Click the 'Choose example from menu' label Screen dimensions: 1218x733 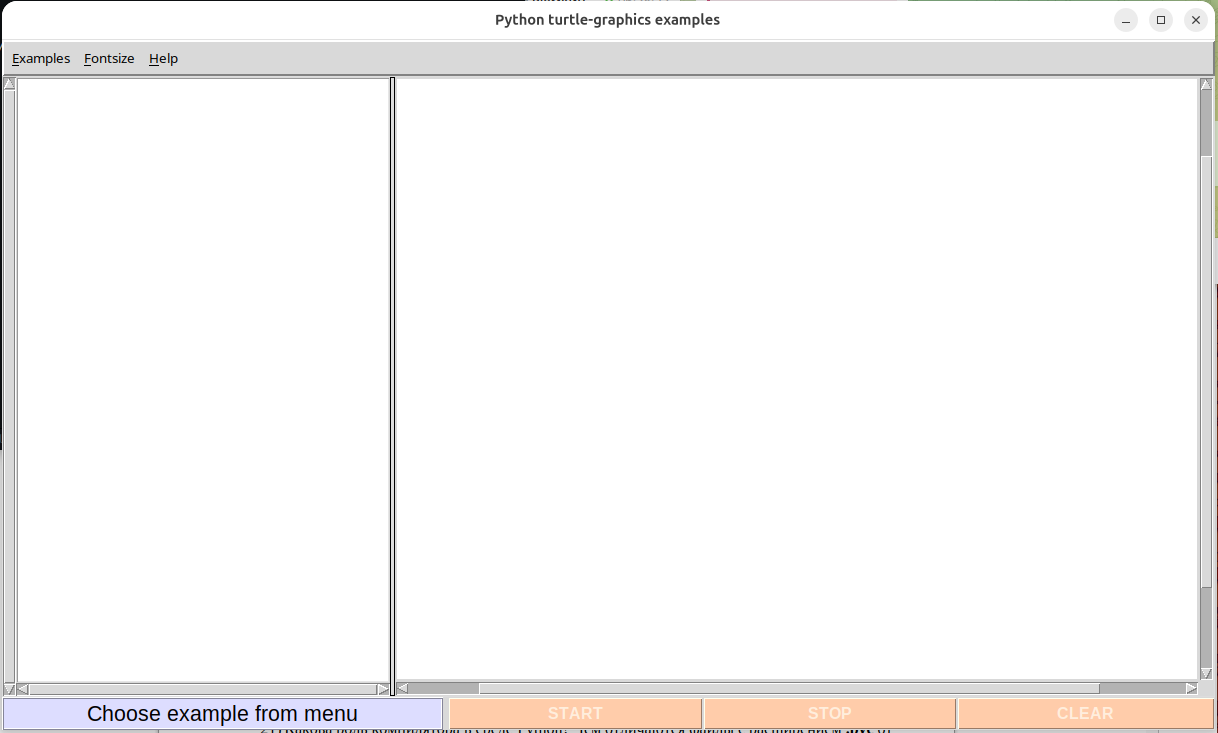(222, 714)
